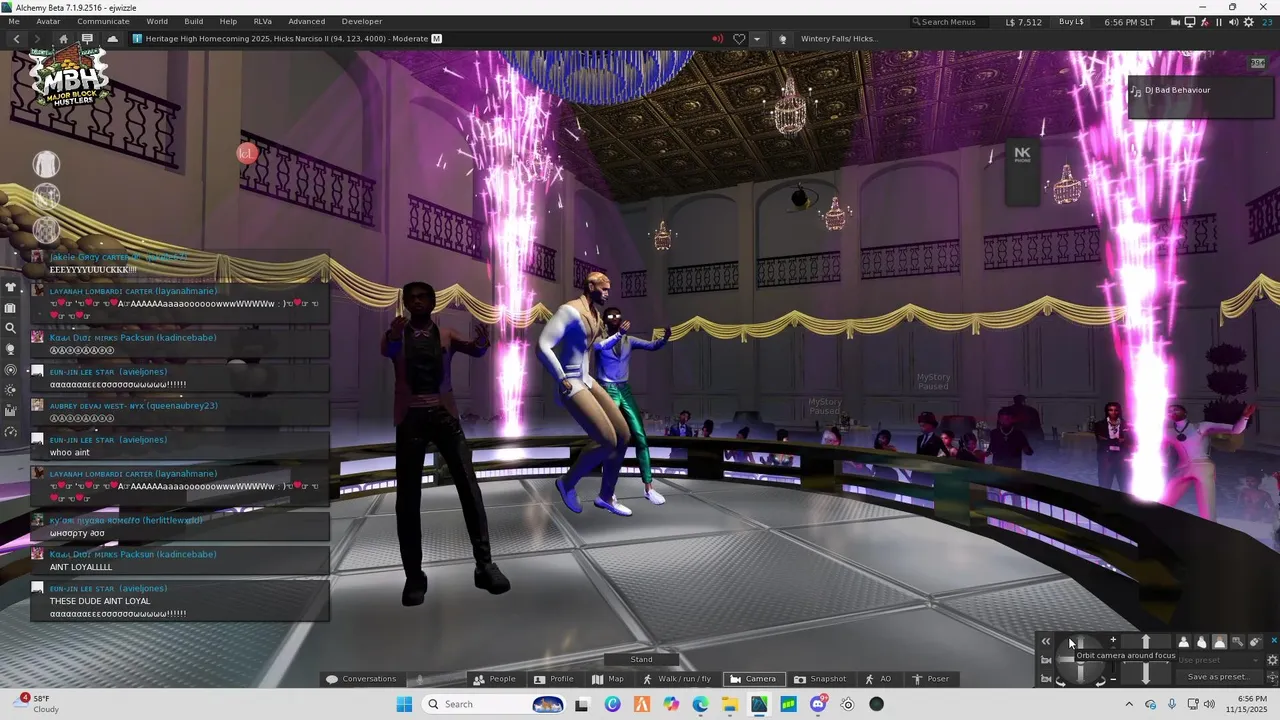1280x720 pixels.
Task: Open the environment sun-moon icon in sidebar
Action: point(10,391)
